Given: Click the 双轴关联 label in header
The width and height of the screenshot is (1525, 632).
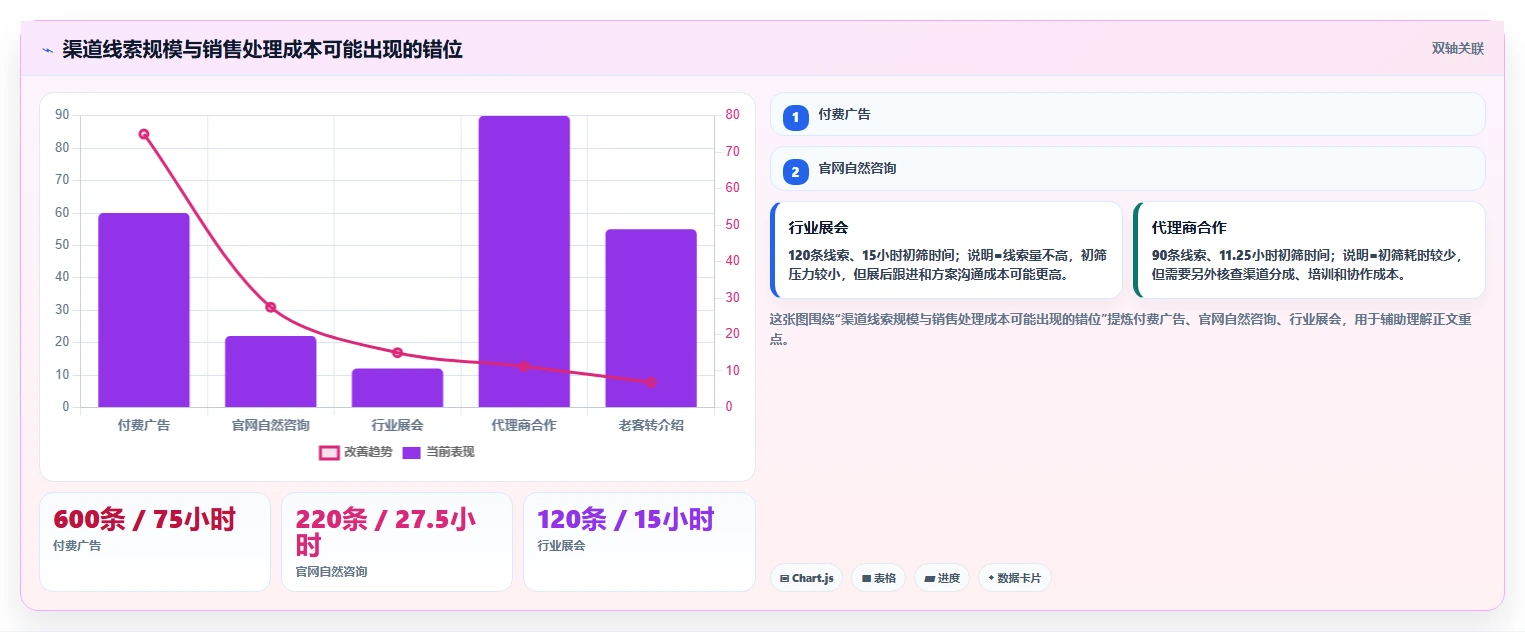Looking at the screenshot, I should 1457,49.
